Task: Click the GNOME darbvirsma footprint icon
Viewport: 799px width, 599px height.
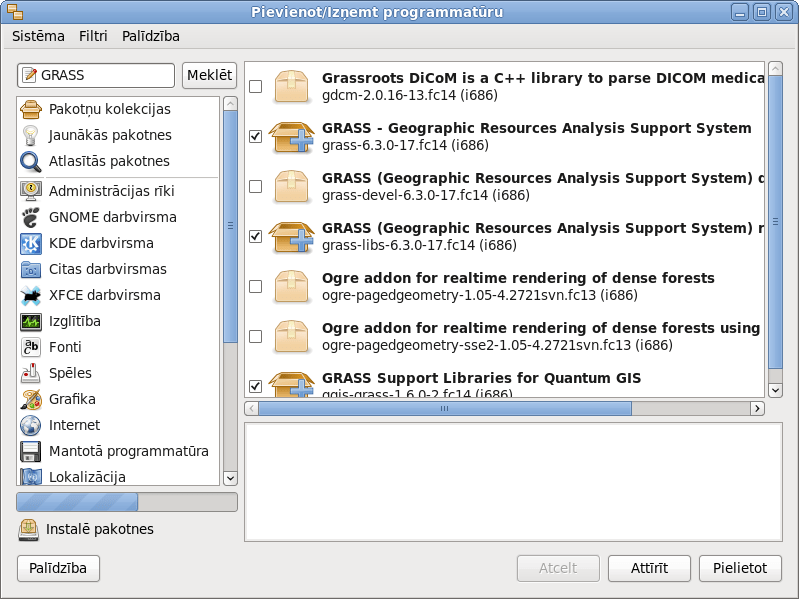Action: [31, 217]
